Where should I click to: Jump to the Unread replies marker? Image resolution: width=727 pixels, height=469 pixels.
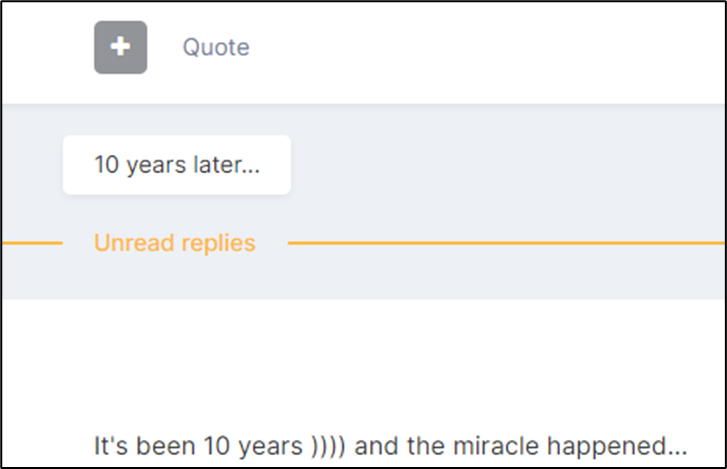pyautogui.click(x=174, y=243)
